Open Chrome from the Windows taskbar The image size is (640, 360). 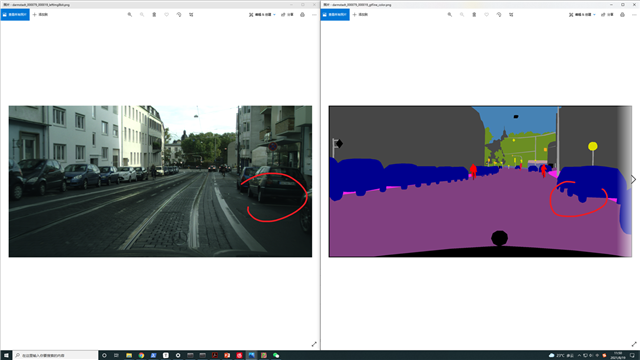(141, 356)
